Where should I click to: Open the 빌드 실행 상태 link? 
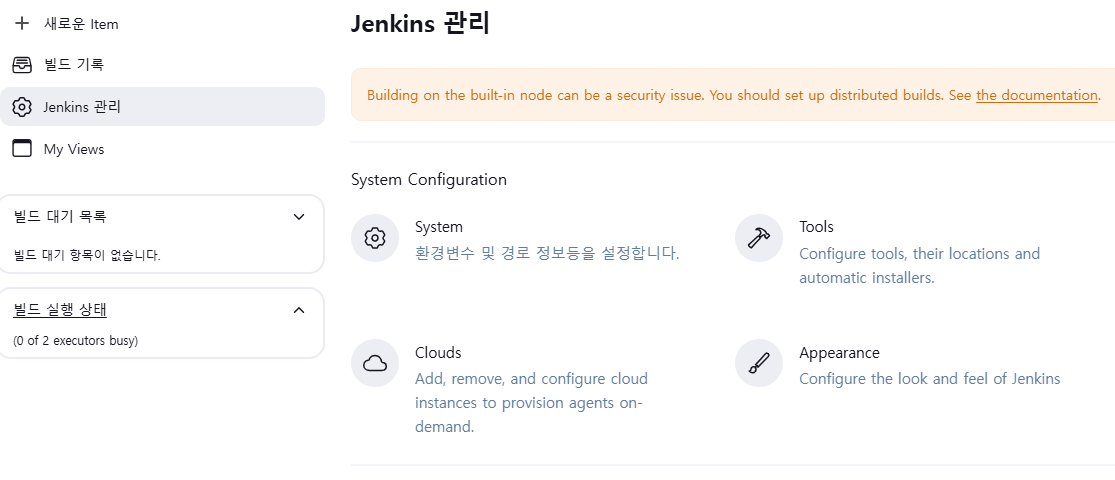click(60, 309)
